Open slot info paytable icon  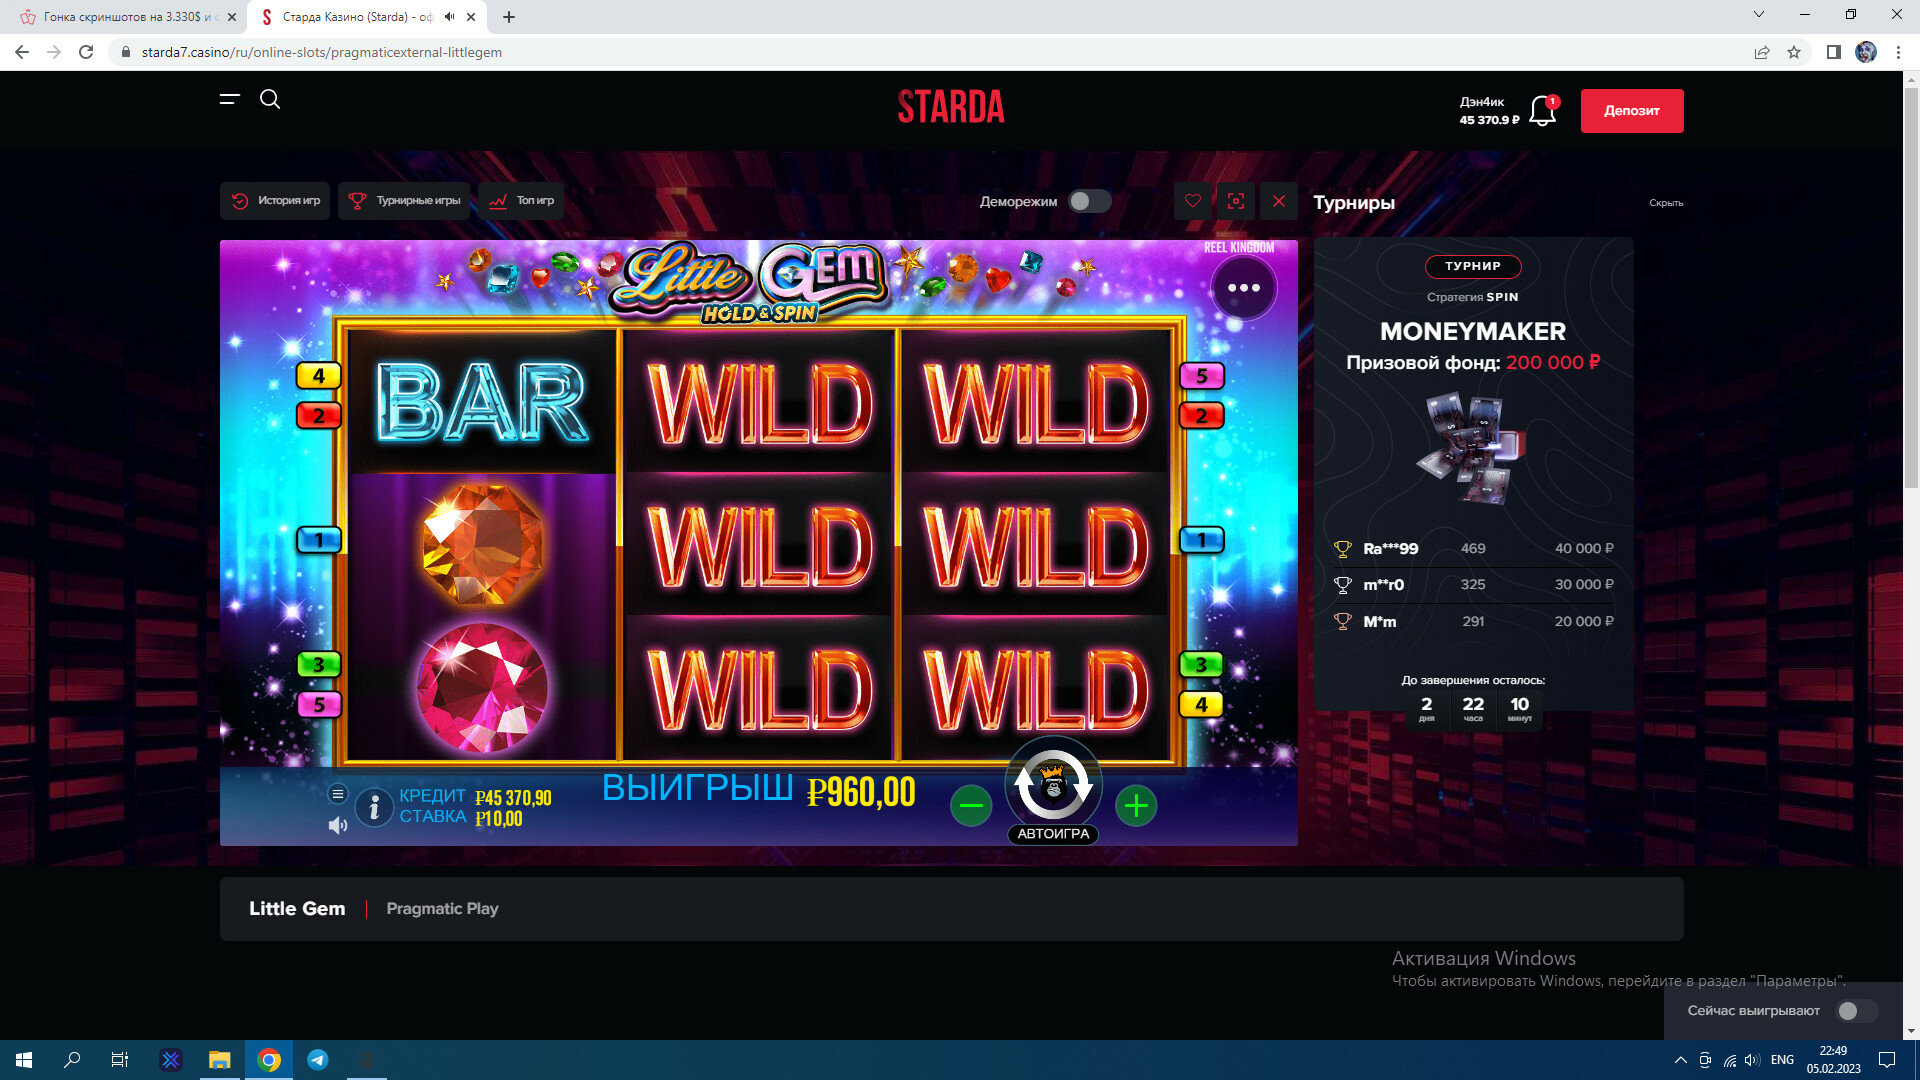(x=374, y=806)
